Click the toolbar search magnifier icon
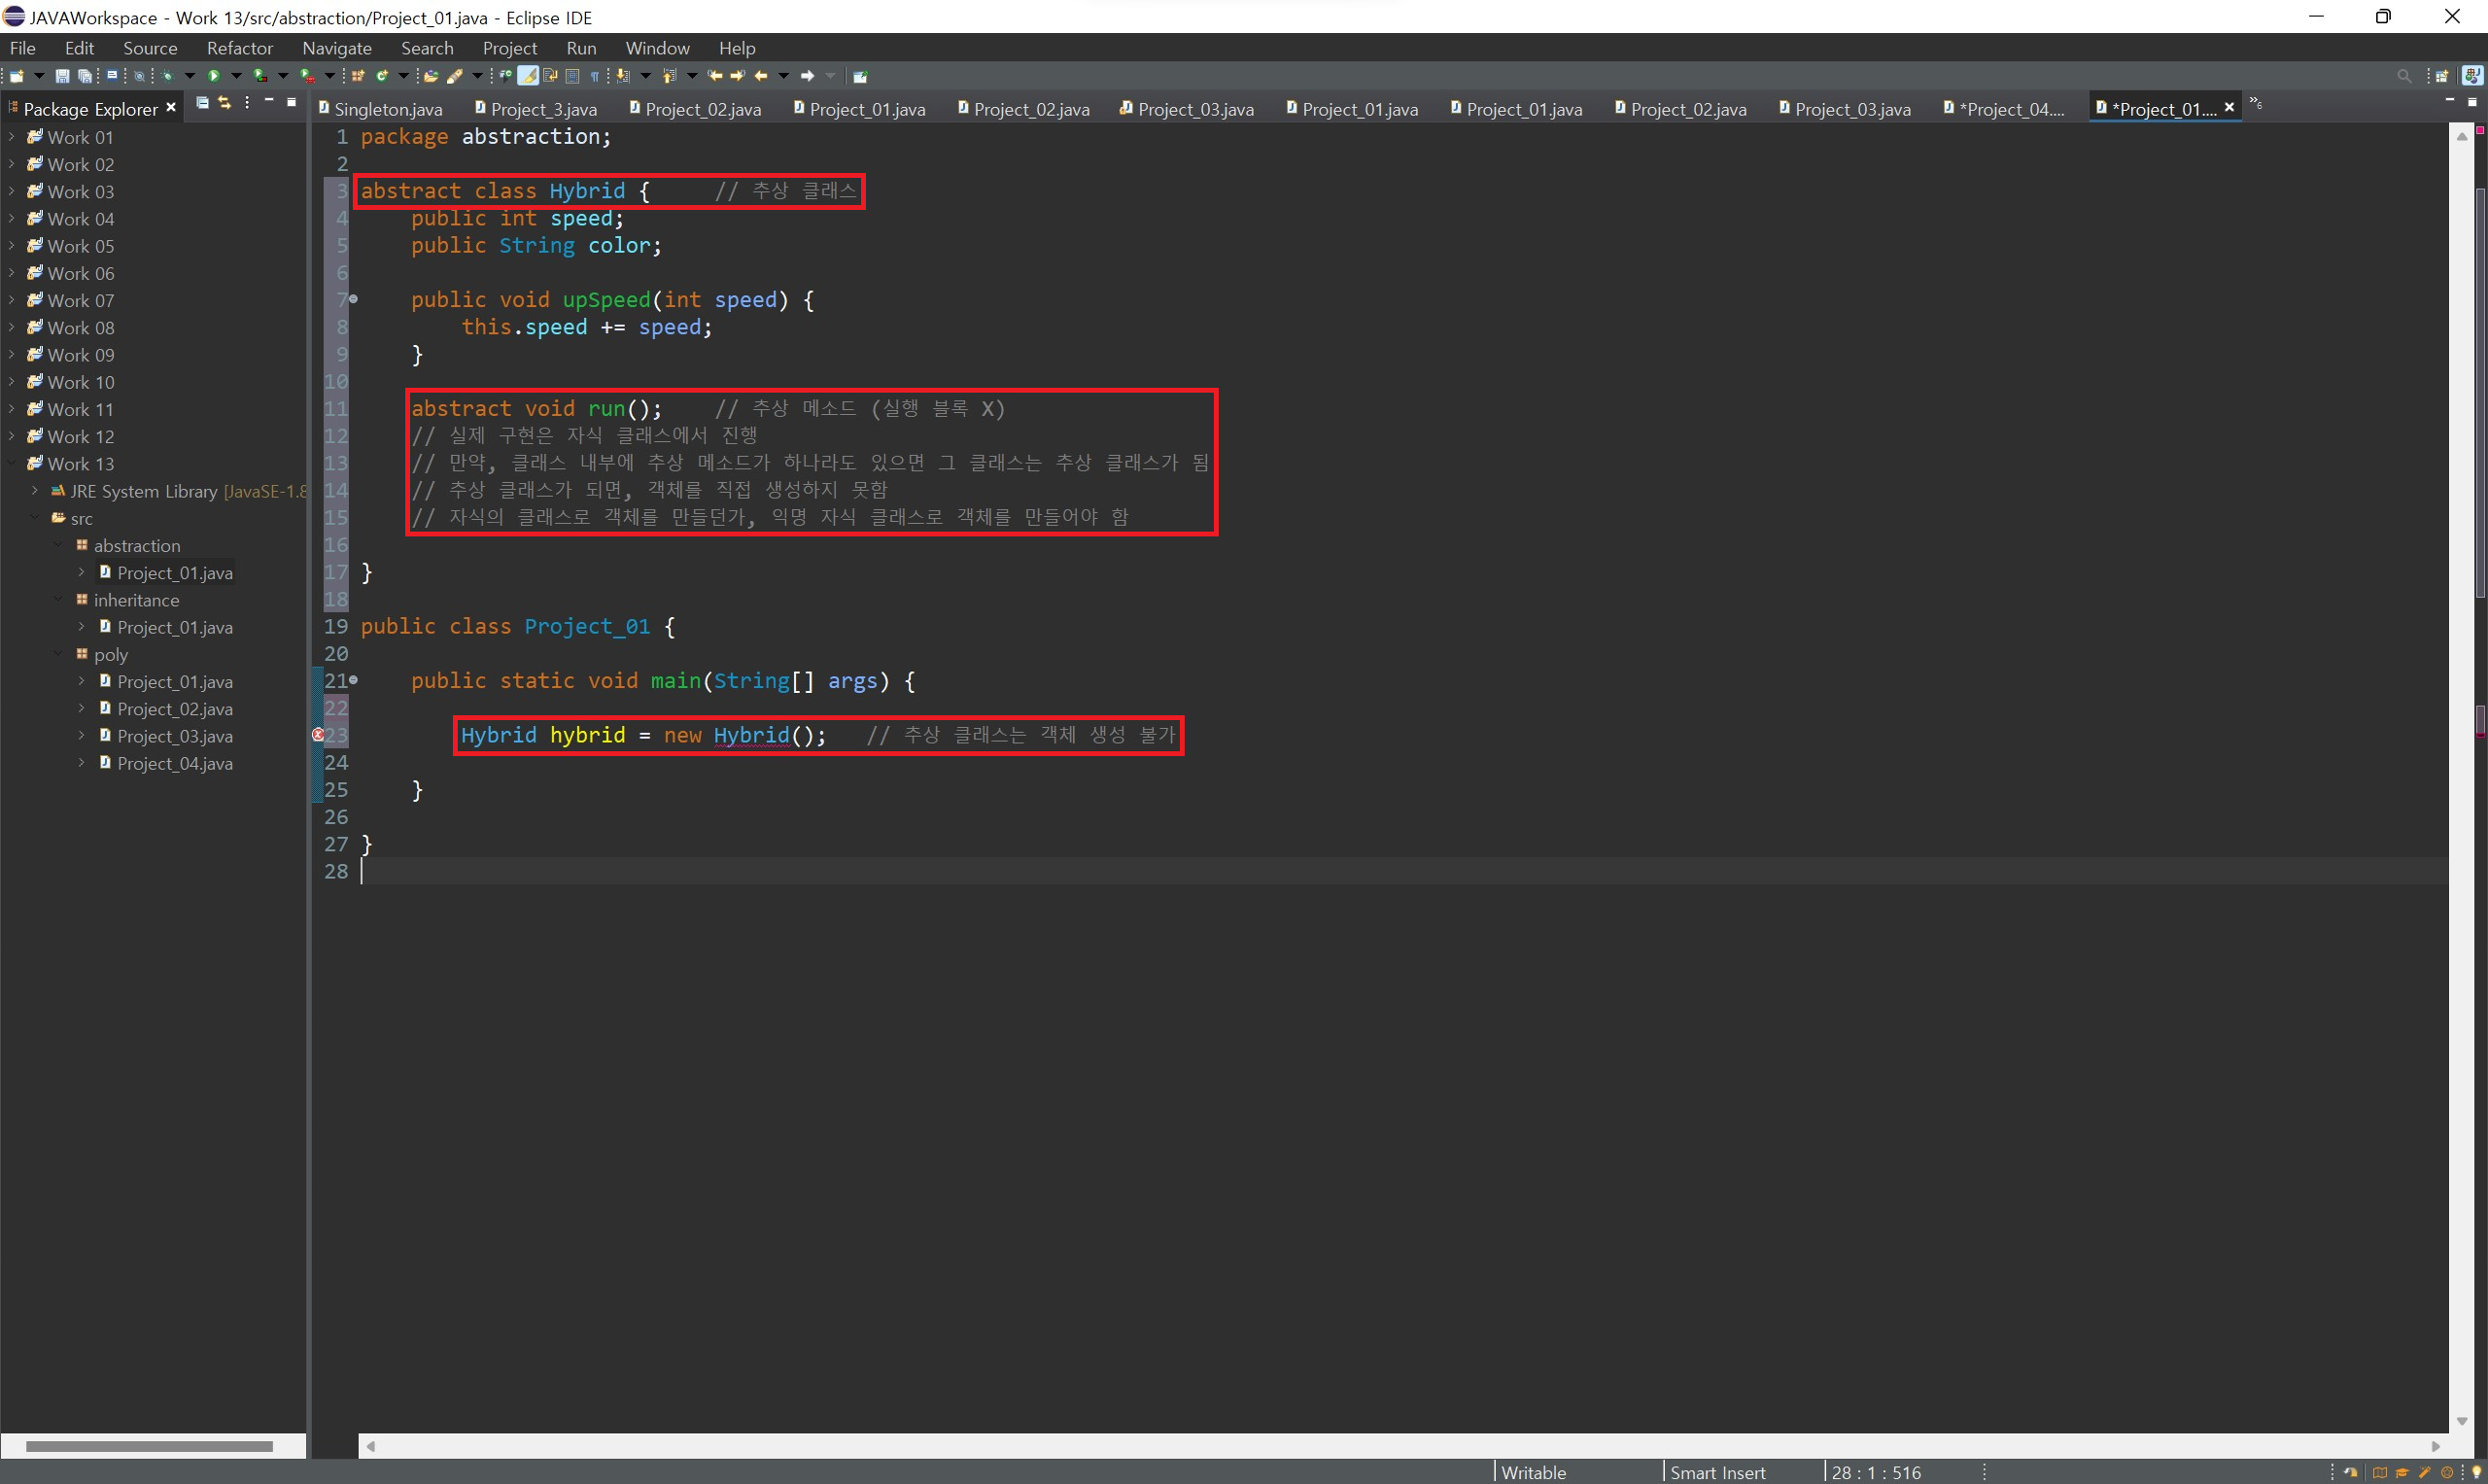 tap(2404, 76)
